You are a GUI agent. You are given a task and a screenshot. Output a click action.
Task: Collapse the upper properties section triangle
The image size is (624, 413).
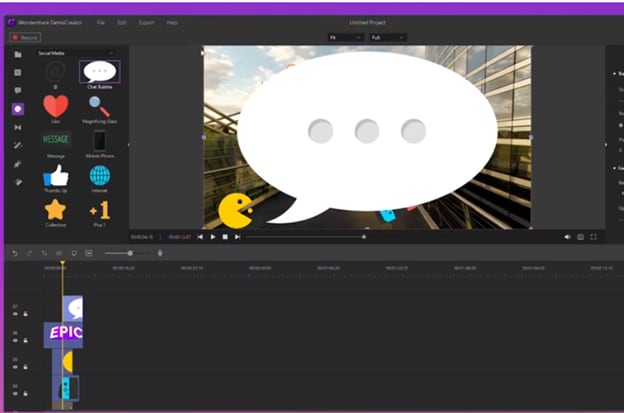(614, 74)
